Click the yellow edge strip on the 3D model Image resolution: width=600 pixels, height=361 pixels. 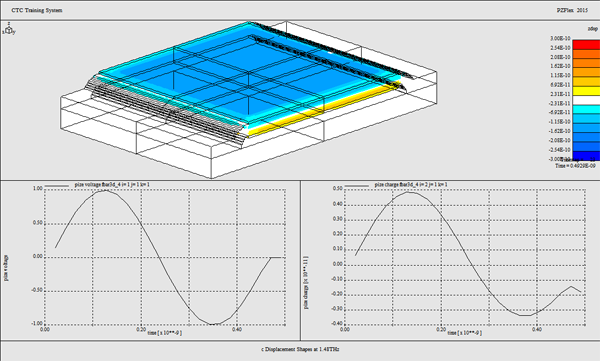[x=321, y=112]
